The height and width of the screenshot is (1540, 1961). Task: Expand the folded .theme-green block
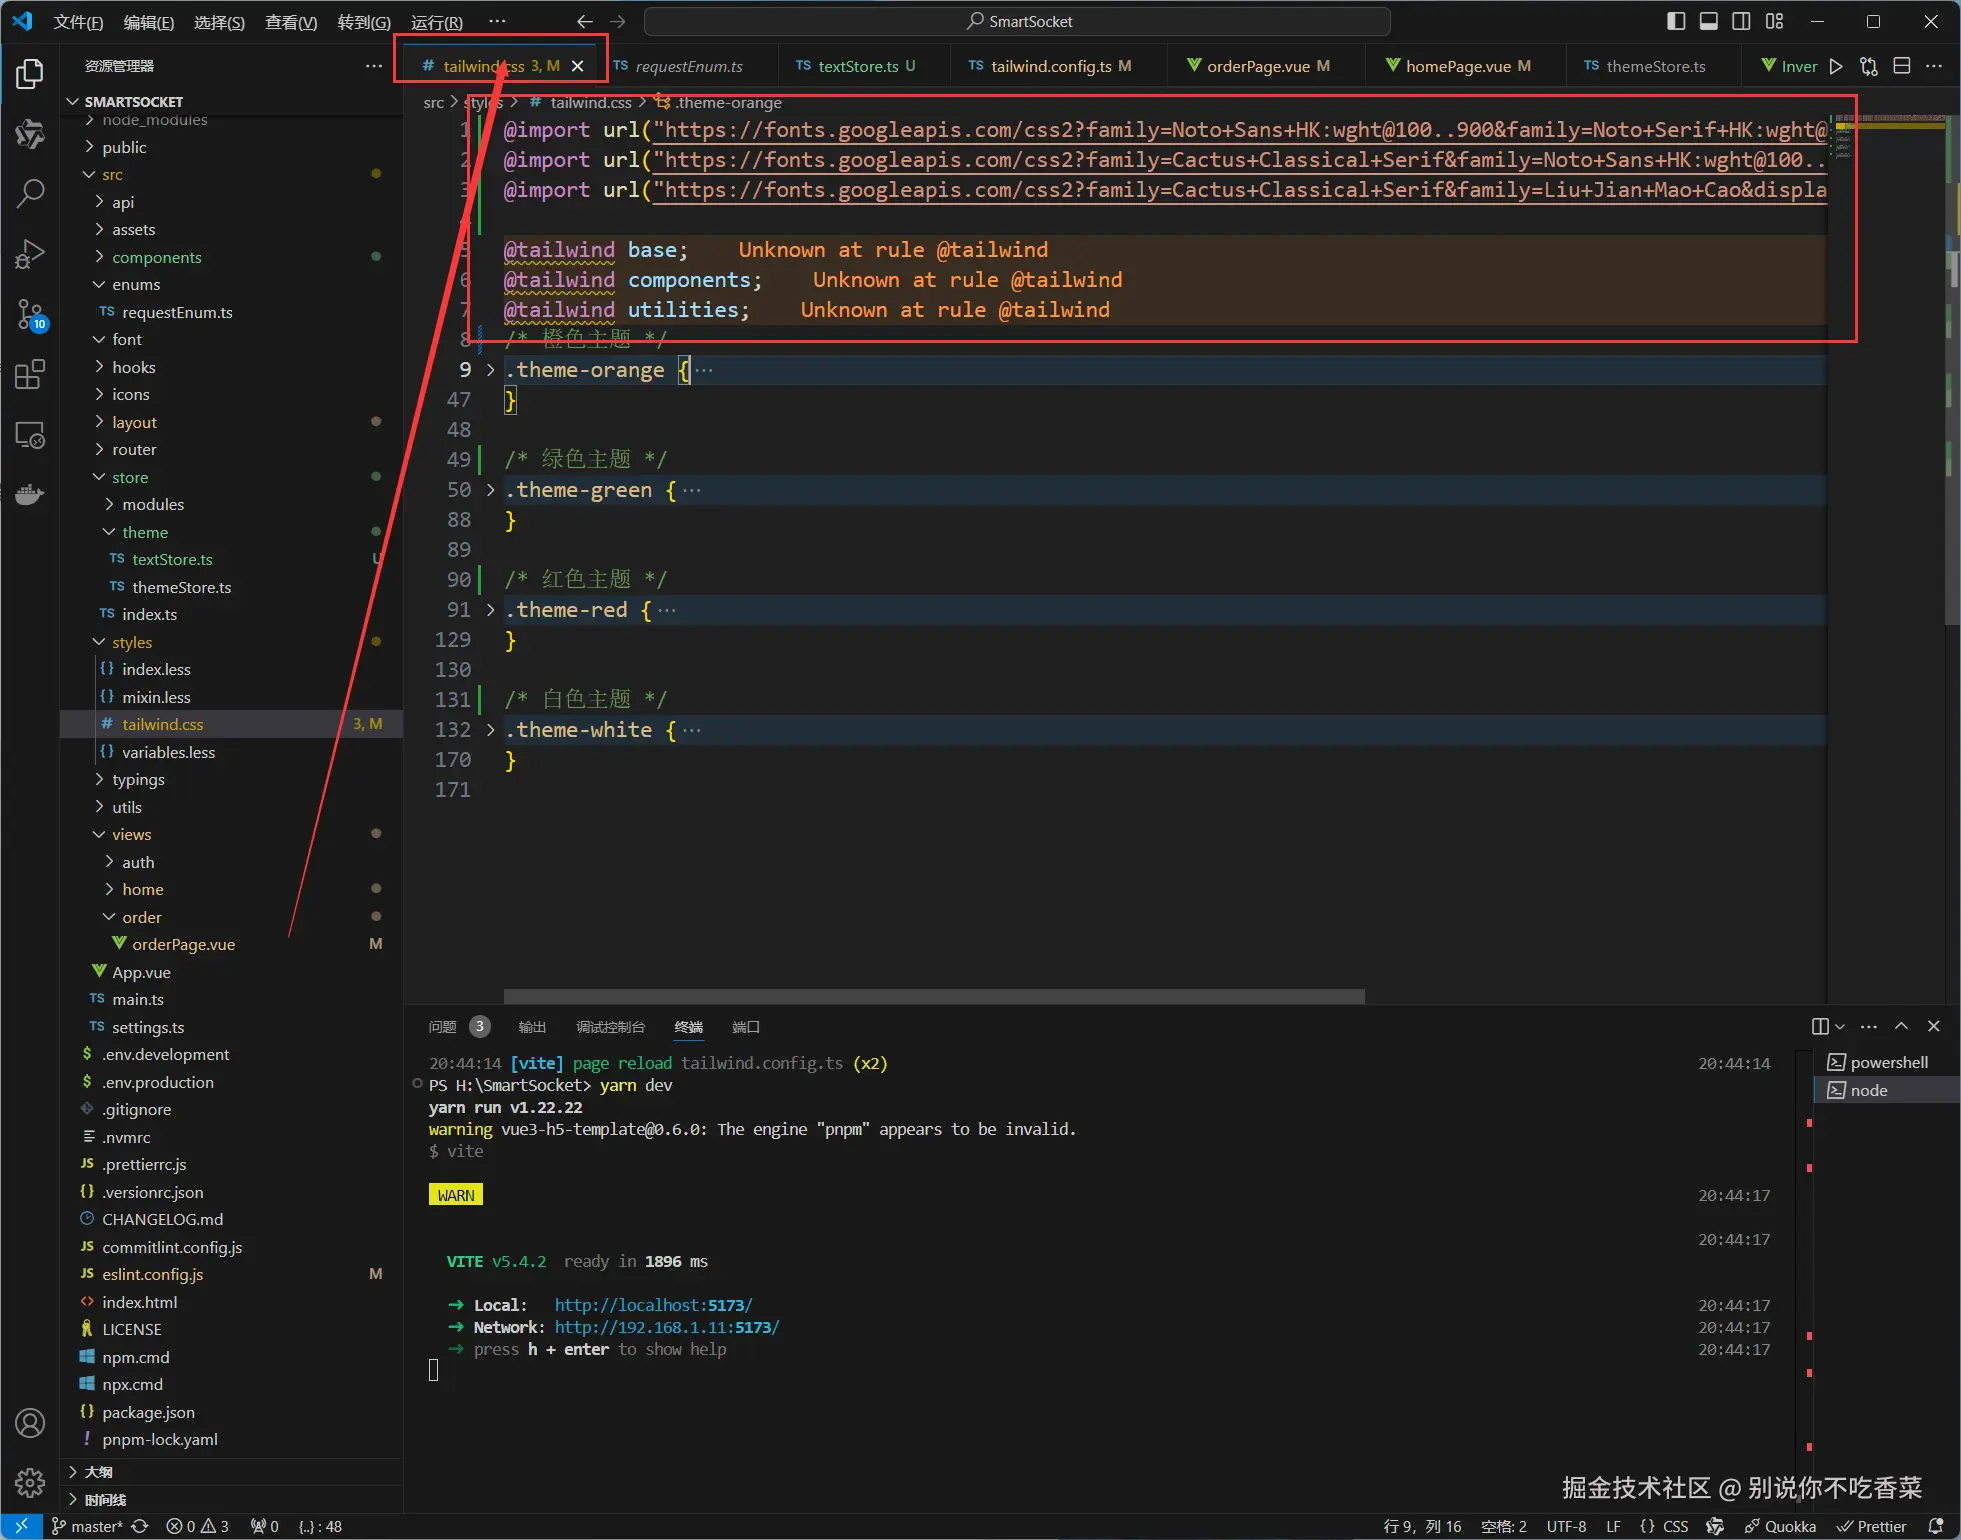tap(490, 490)
